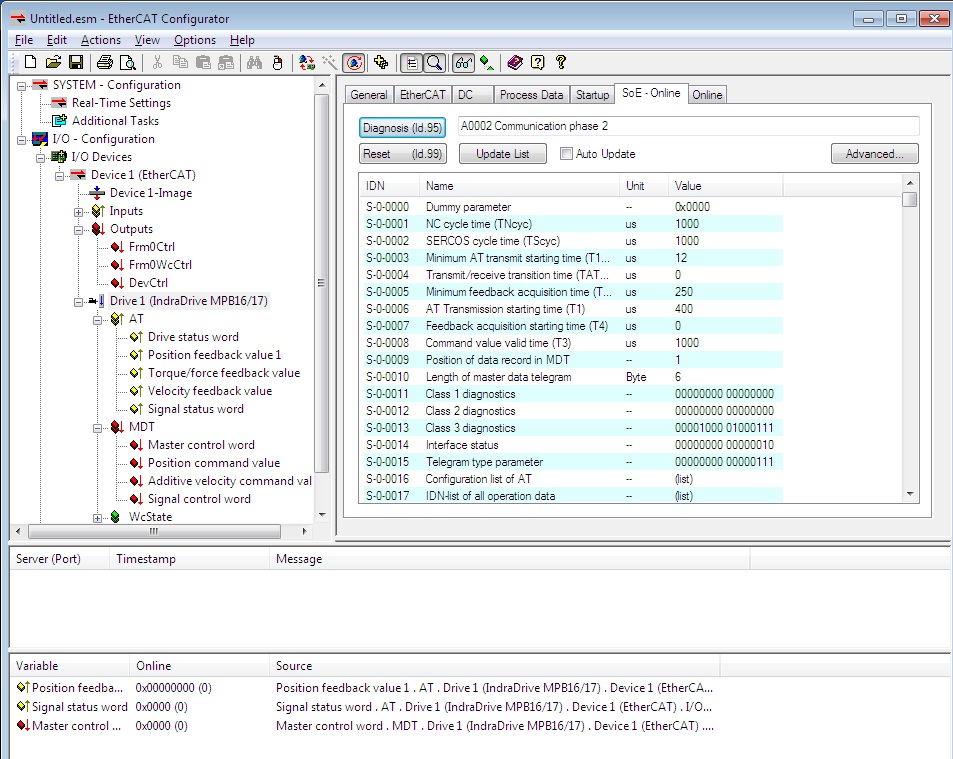Click the eyeglasses icon in toolbar
The image size is (953, 759).
pyautogui.click(x=463, y=63)
